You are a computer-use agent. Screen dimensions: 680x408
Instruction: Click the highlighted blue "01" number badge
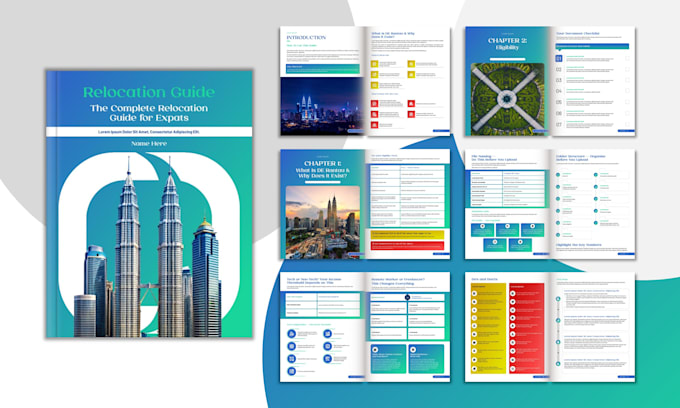(559, 58)
